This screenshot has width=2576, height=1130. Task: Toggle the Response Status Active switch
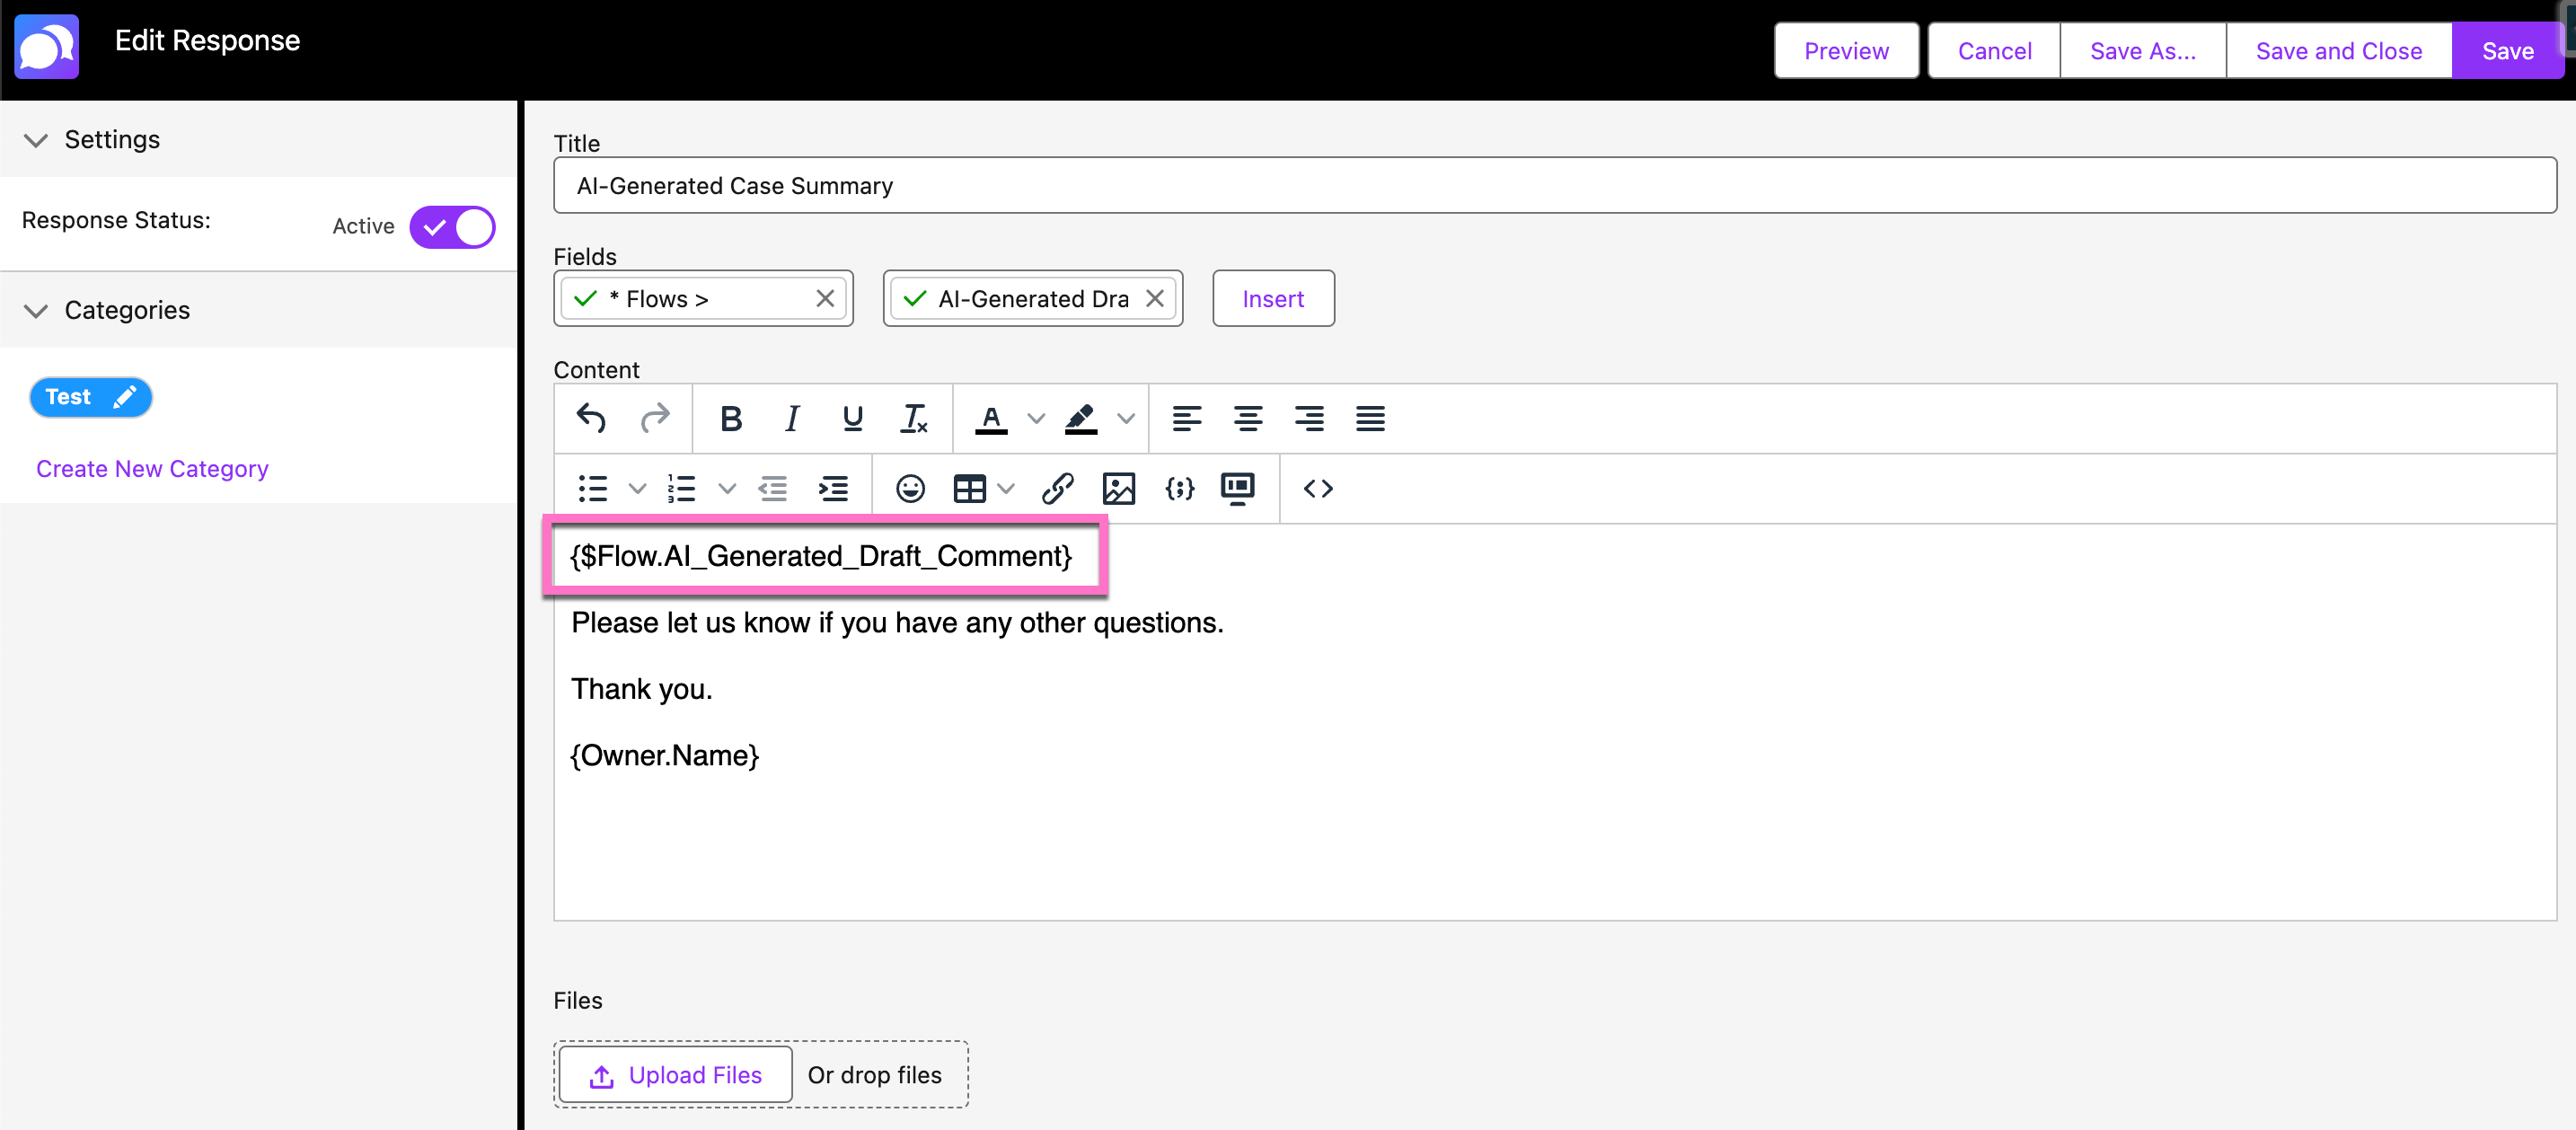pos(452,227)
